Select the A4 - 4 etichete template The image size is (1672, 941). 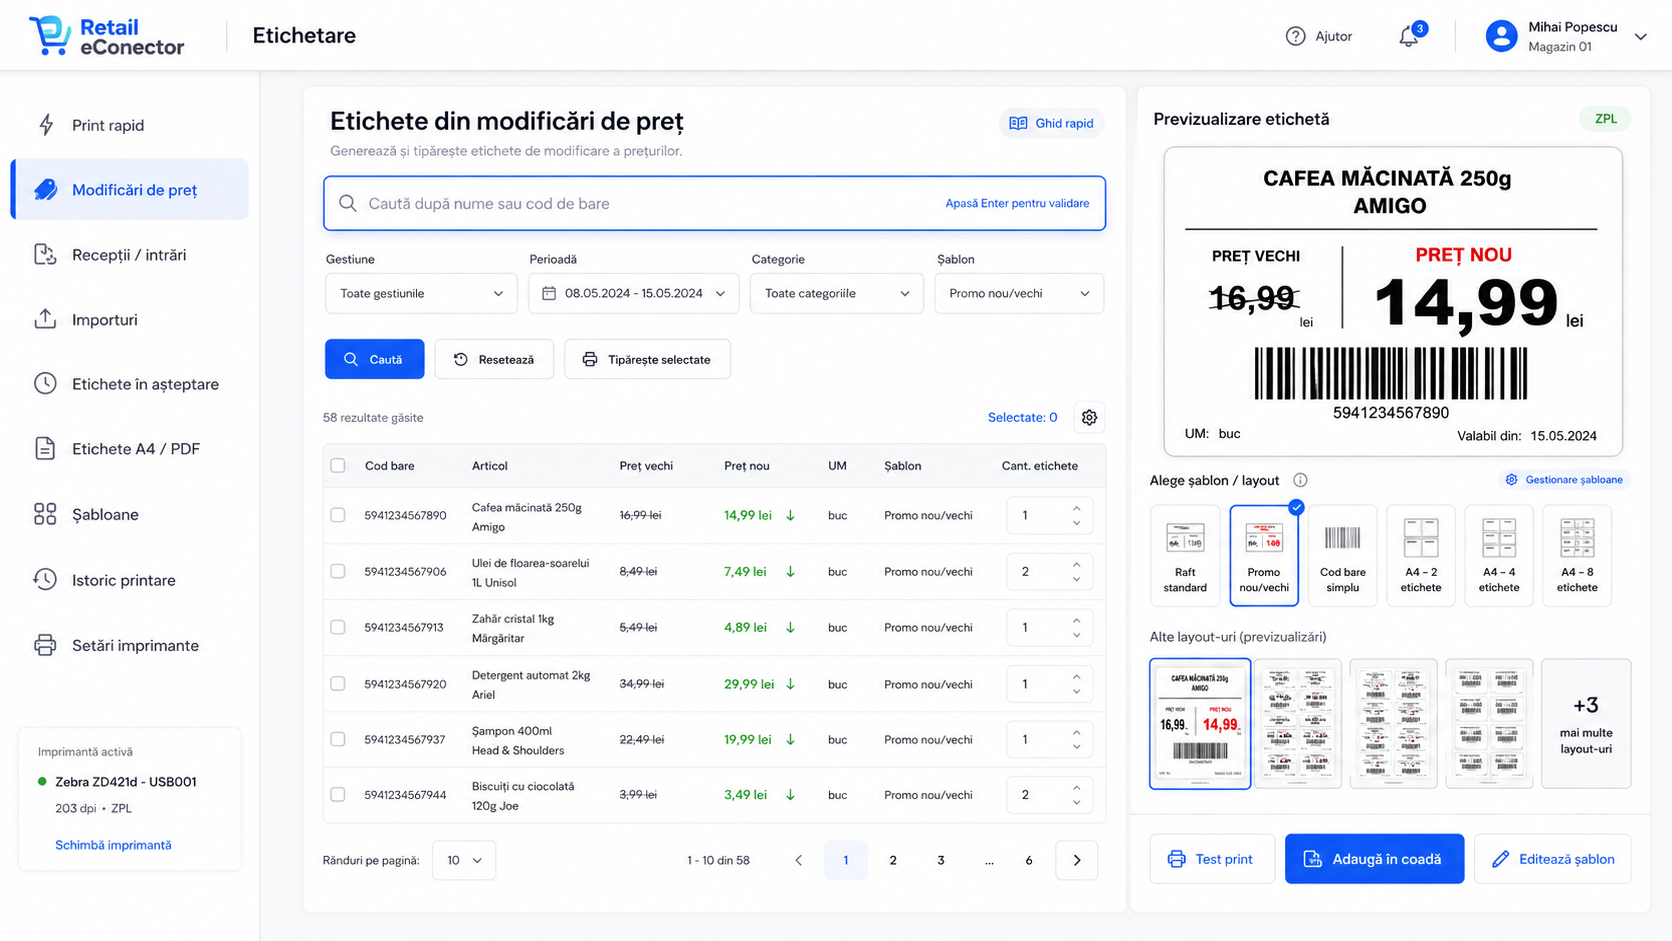pos(1498,555)
